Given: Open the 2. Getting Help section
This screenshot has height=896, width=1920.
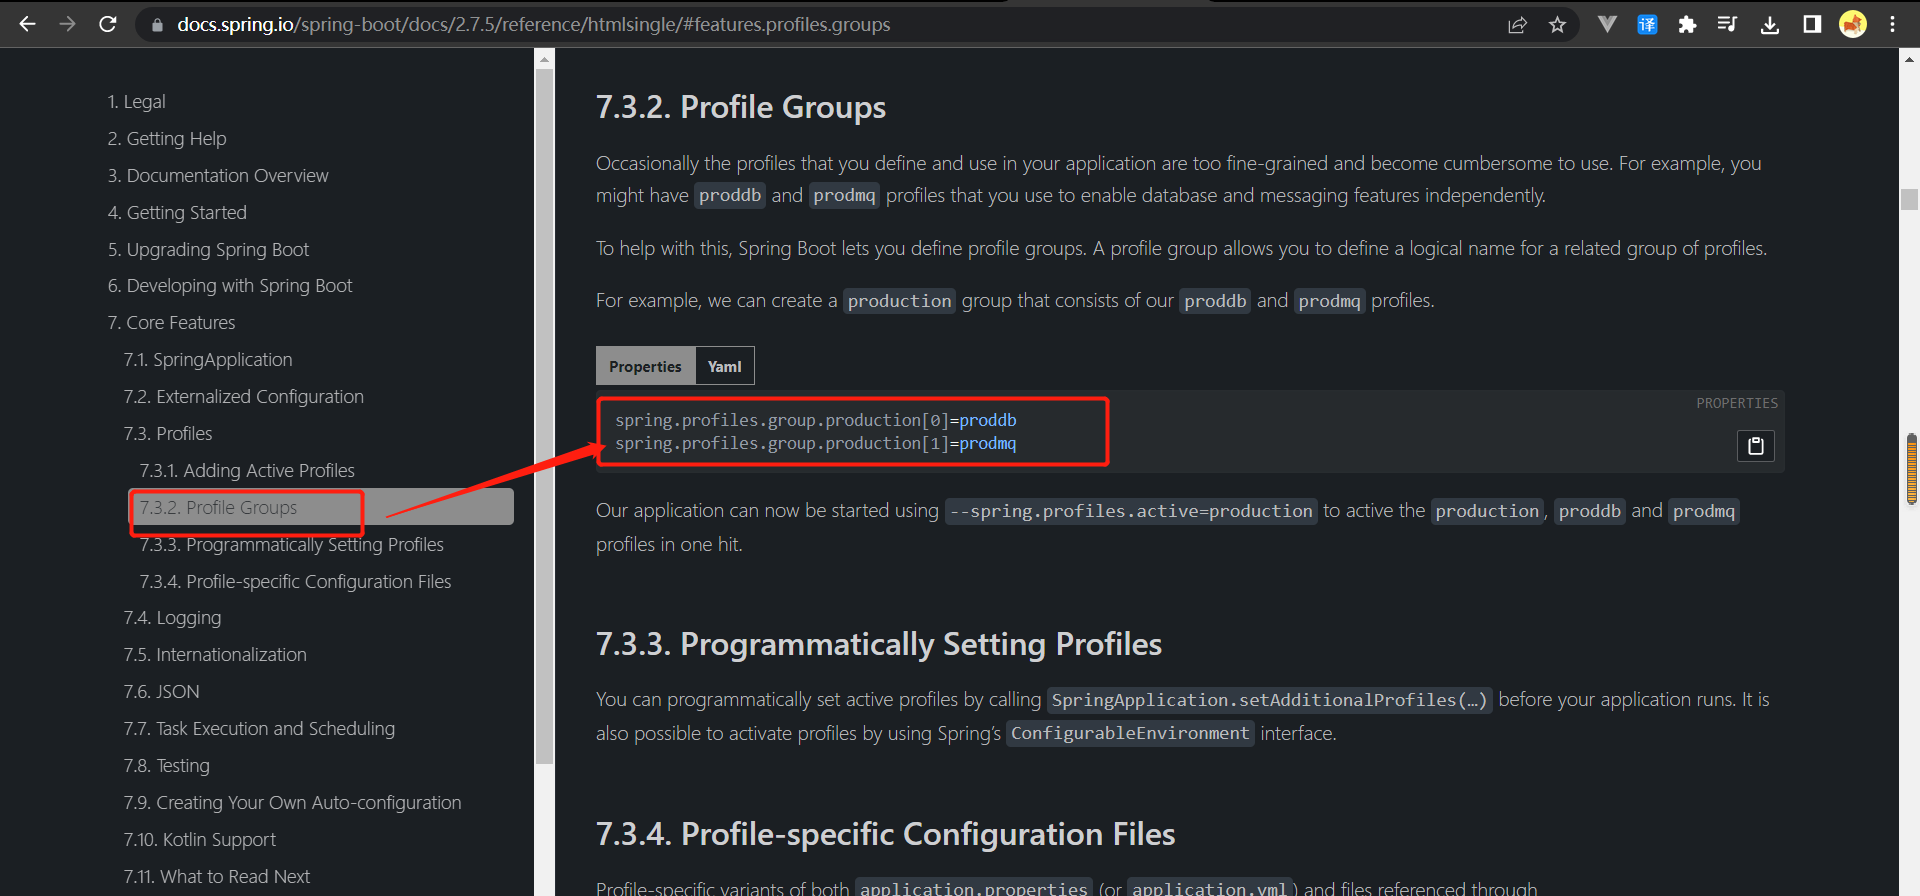Looking at the screenshot, I should pos(167,138).
